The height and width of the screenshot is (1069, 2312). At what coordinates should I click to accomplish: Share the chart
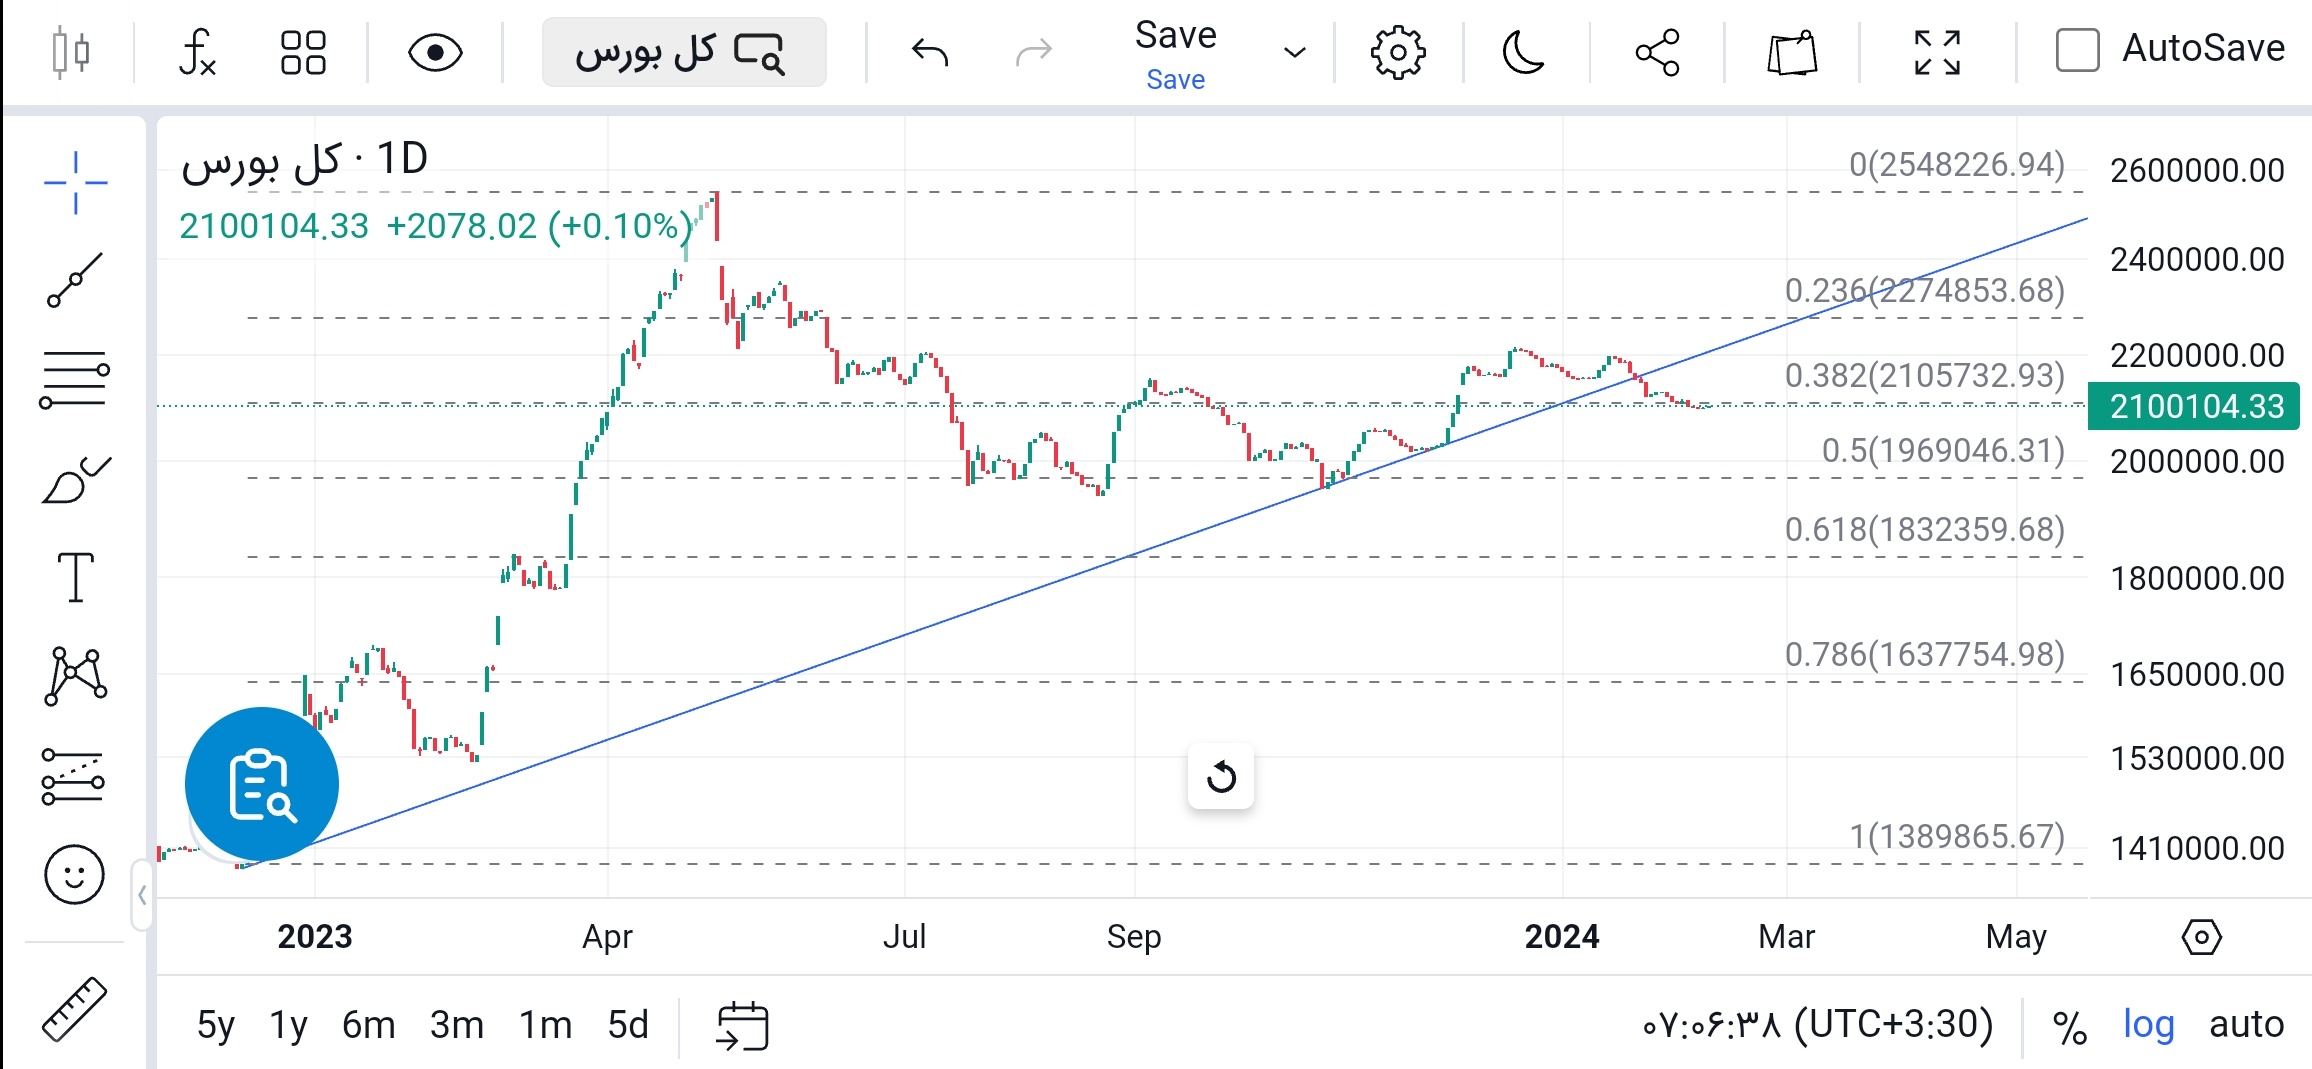[1657, 52]
